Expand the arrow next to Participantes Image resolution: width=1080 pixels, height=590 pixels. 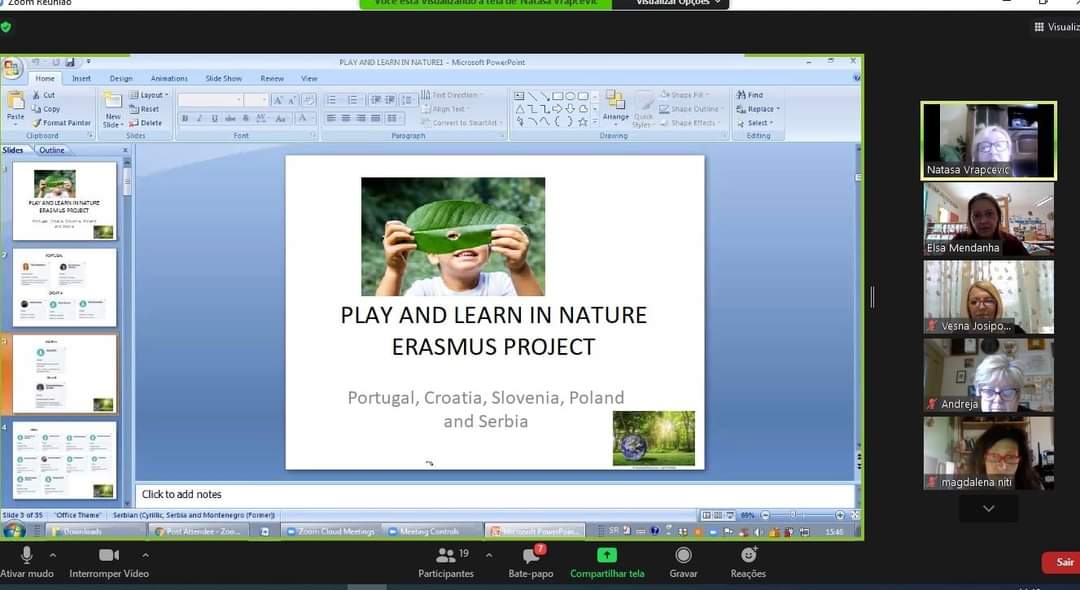[489, 555]
